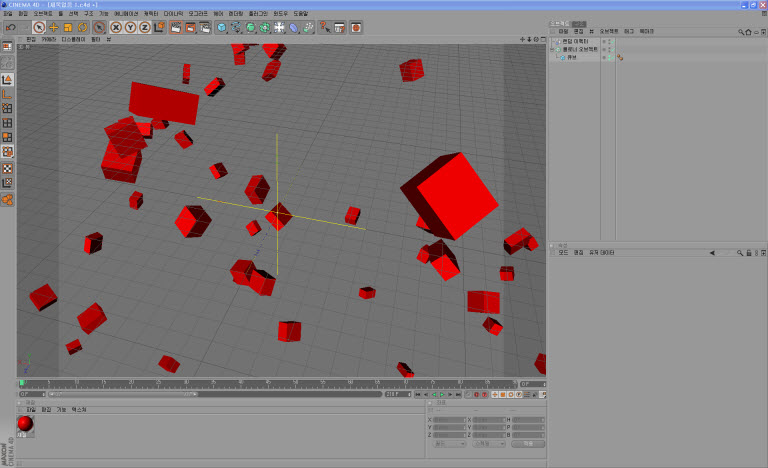Render the active view with clapperboard icon
This screenshot has width=768, height=468.
point(176,27)
